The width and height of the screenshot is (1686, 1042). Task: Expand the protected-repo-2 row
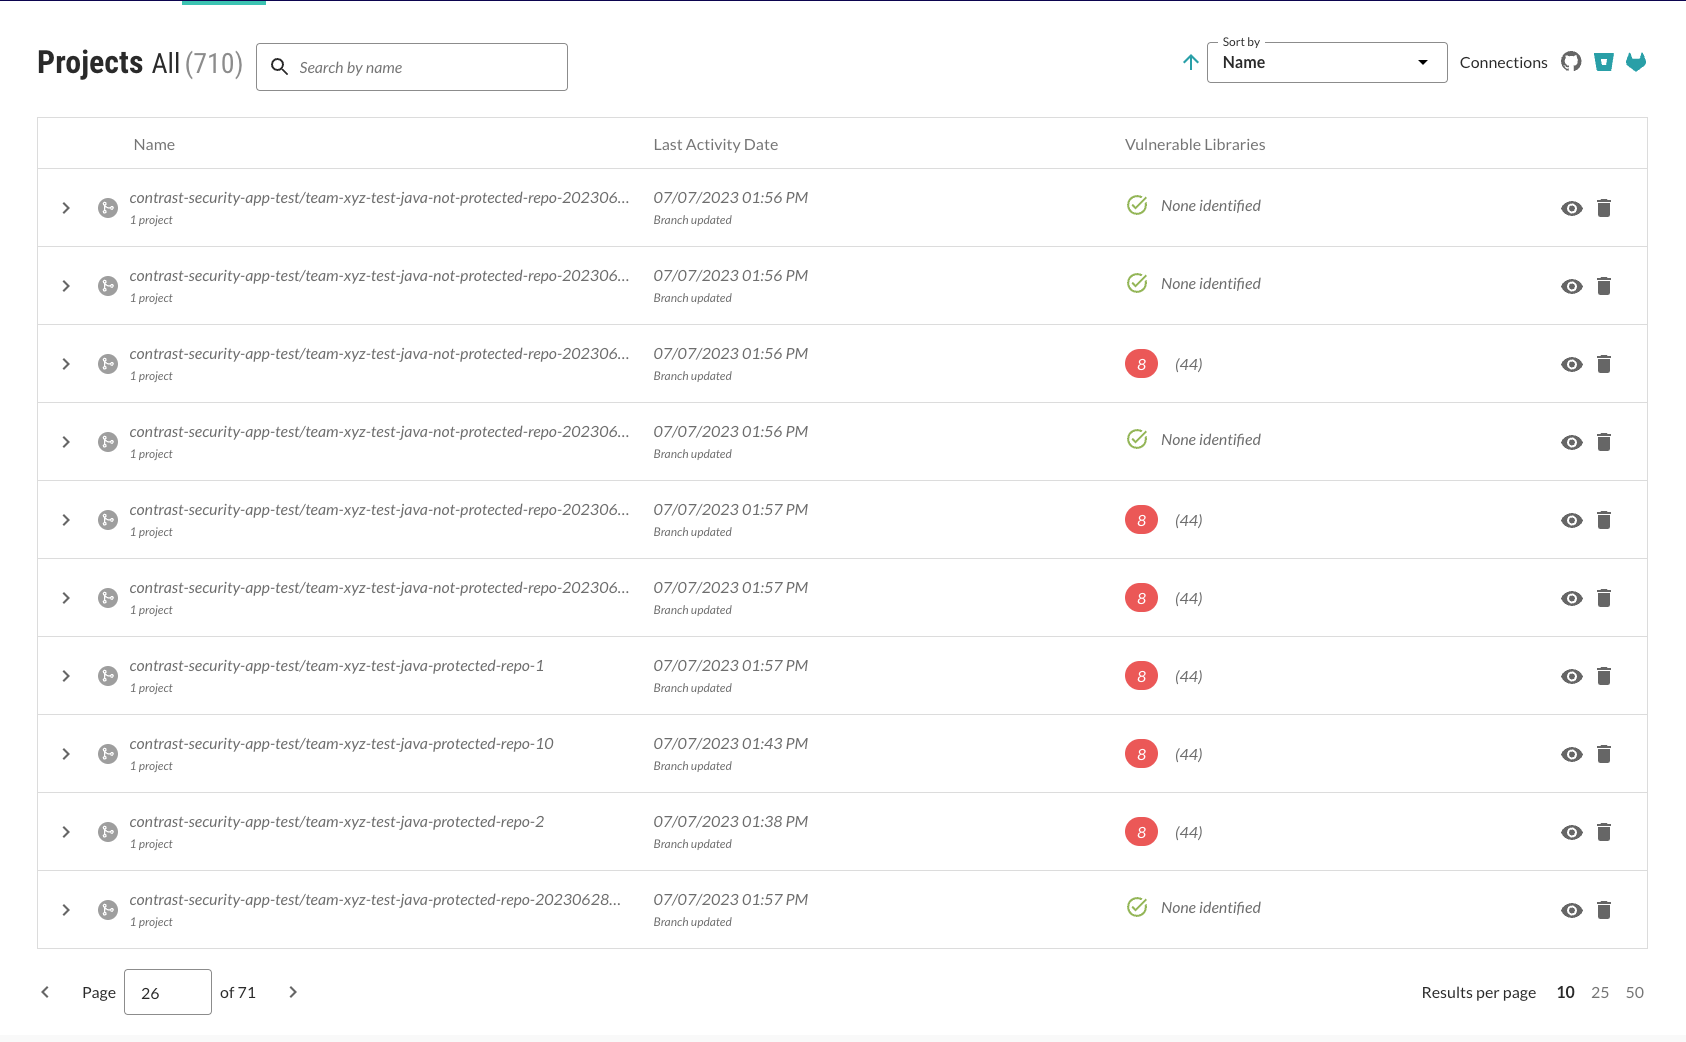(x=66, y=832)
